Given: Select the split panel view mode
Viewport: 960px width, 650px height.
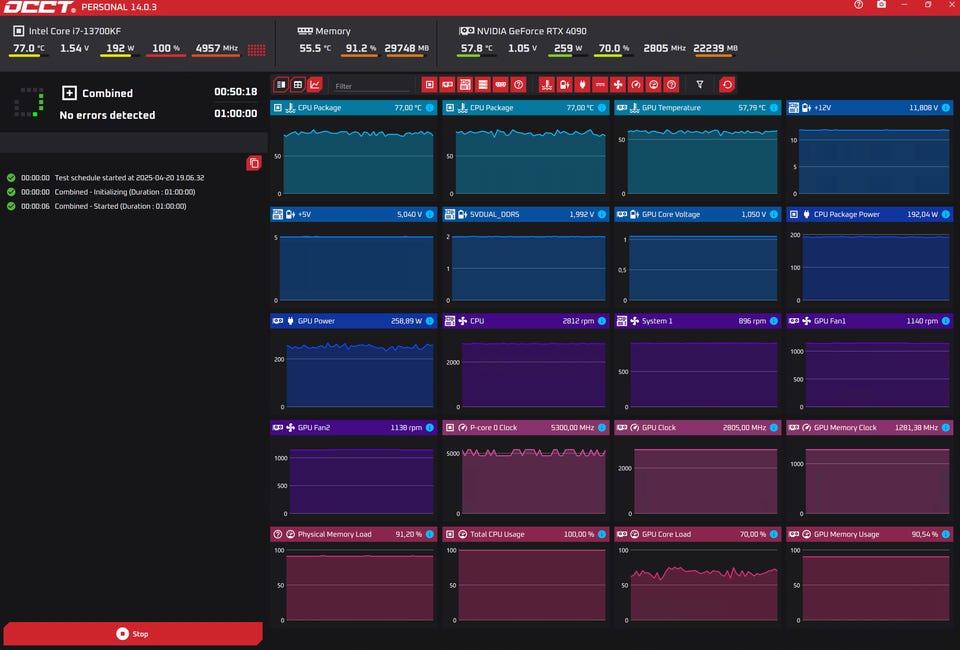Looking at the screenshot, I should pos(281,85).
